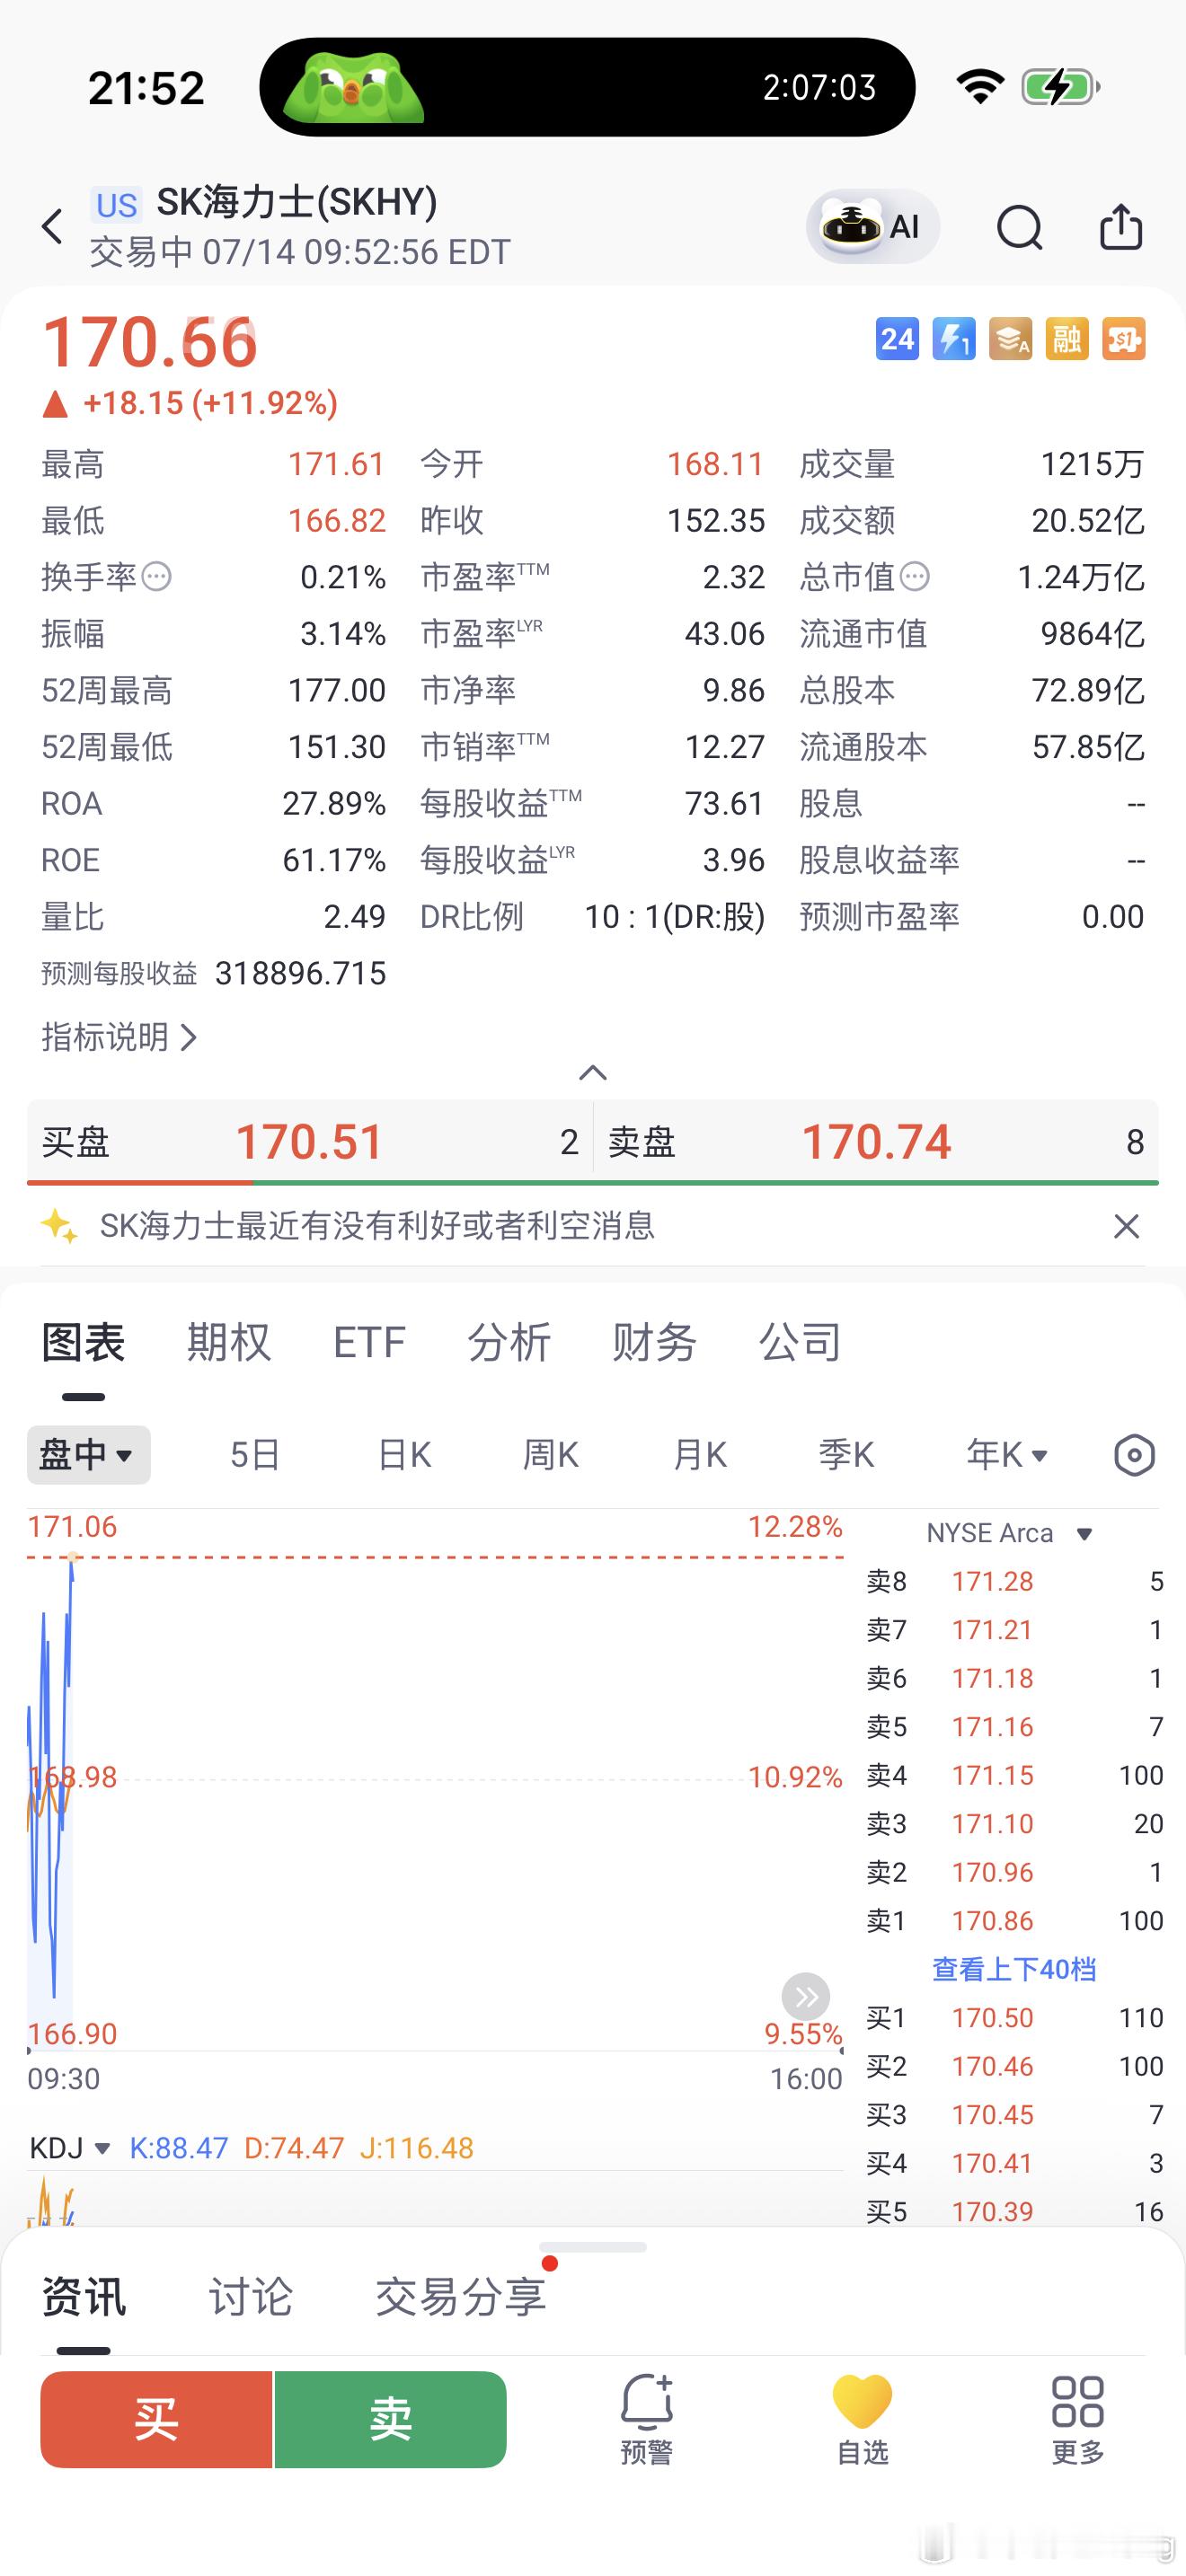Tap the 卖1 170.86 order book row
Viewport: 1186px width, 2576px height.
click(1014, 1921)
